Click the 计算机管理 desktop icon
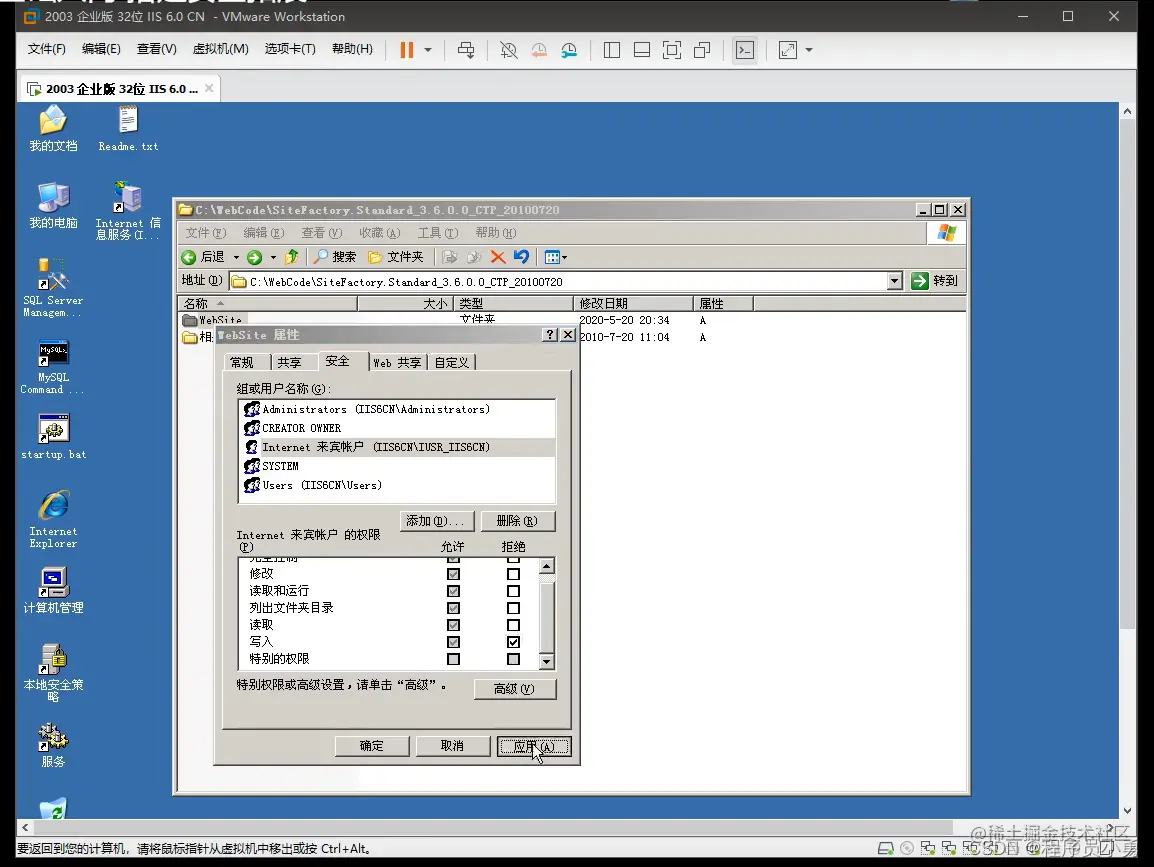 [x=54, y=590]
